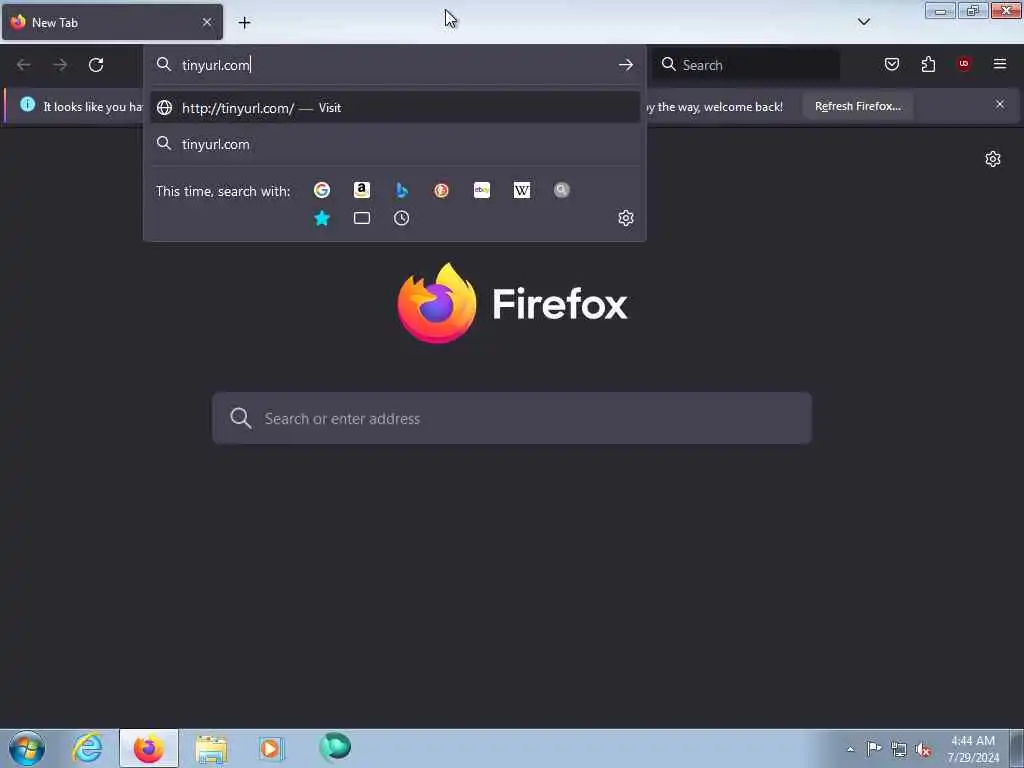
Task: Search this time with Amazon
Action: [361, 190]
